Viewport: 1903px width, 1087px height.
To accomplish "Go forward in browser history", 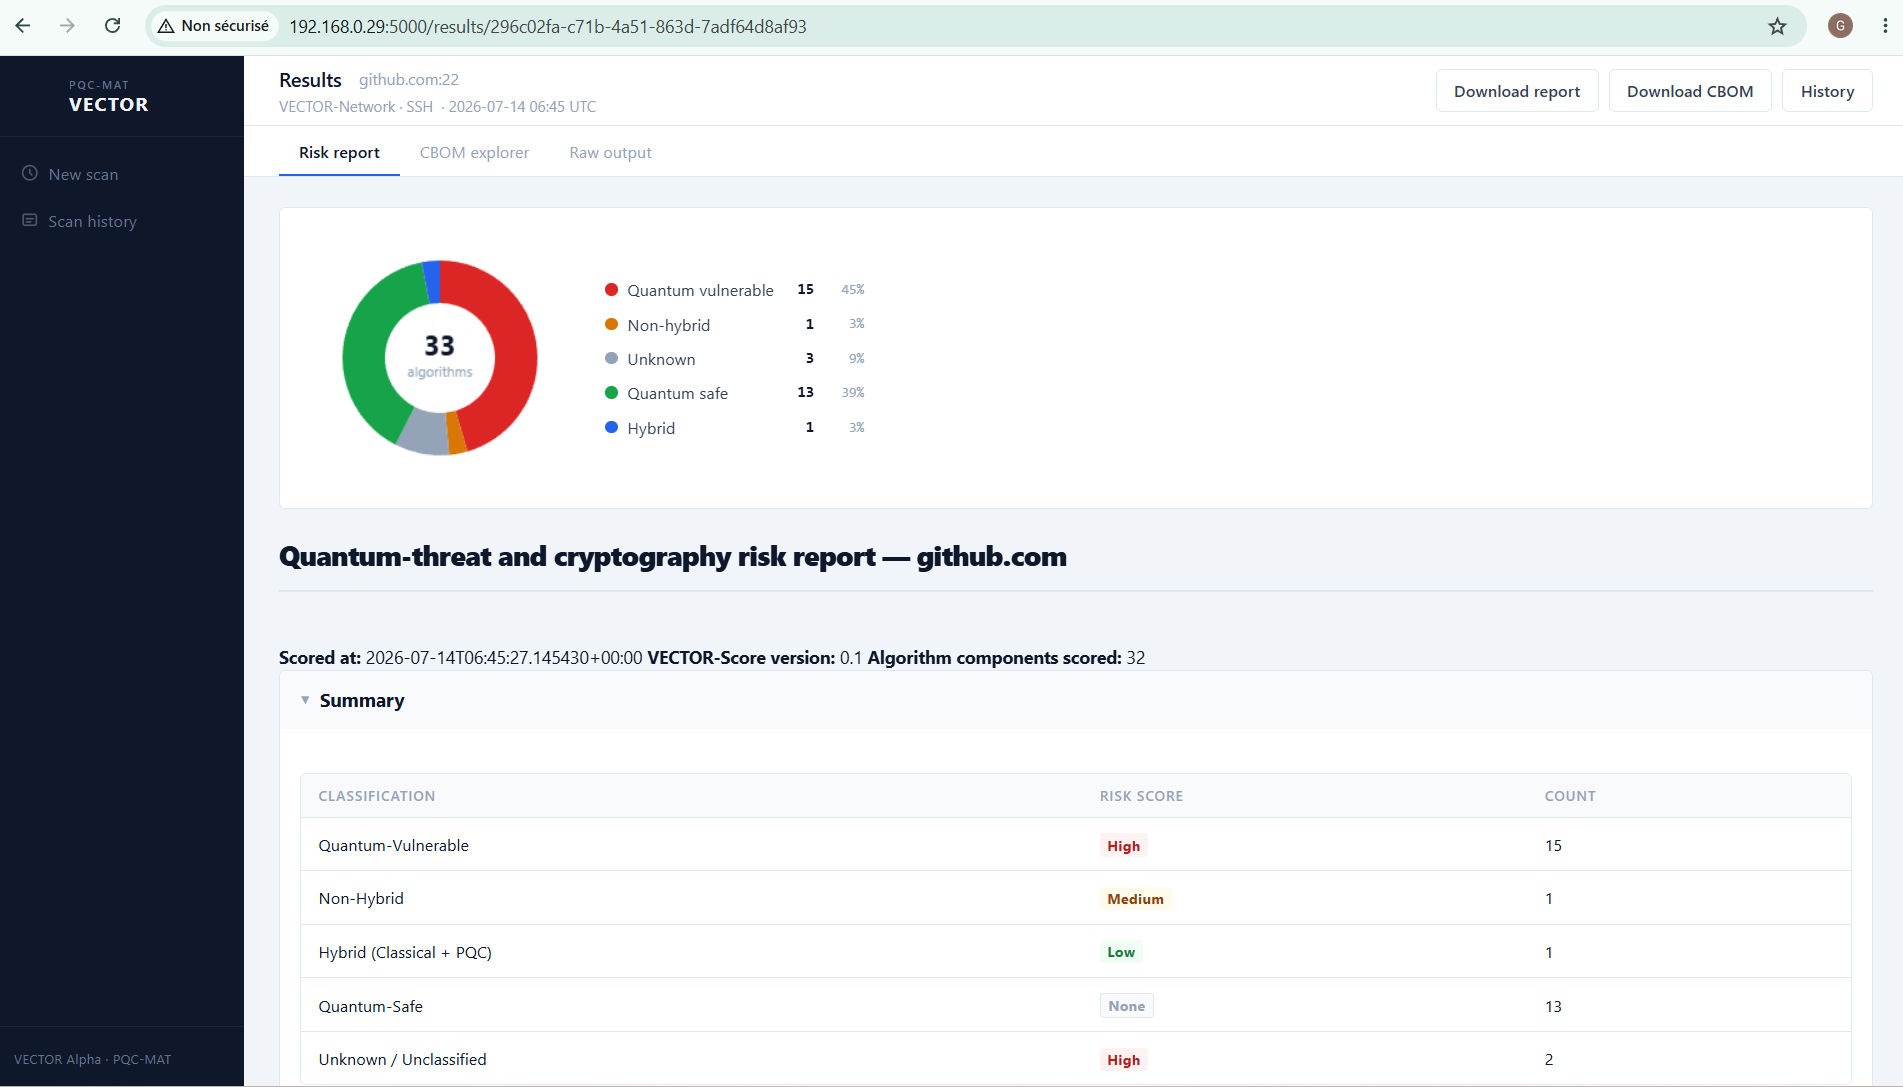I will click(67, 26).
